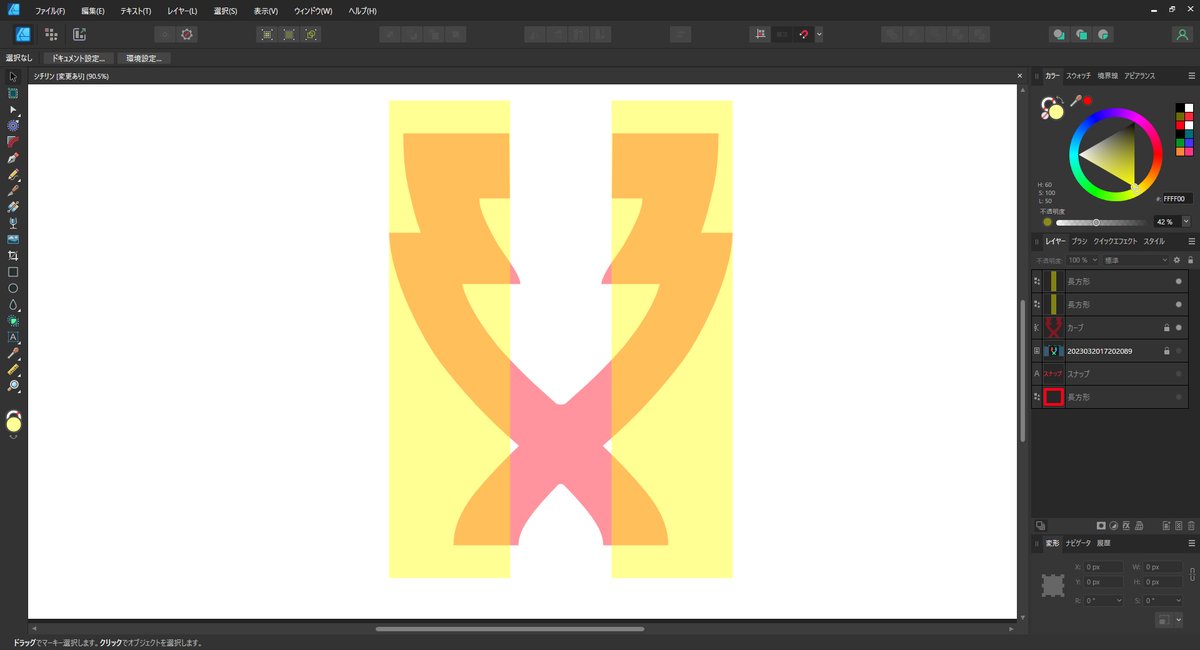This screenshot has width=1200, height=650.
Task: Open the S shear dropdown
Action: click(x=1180, y=600)
